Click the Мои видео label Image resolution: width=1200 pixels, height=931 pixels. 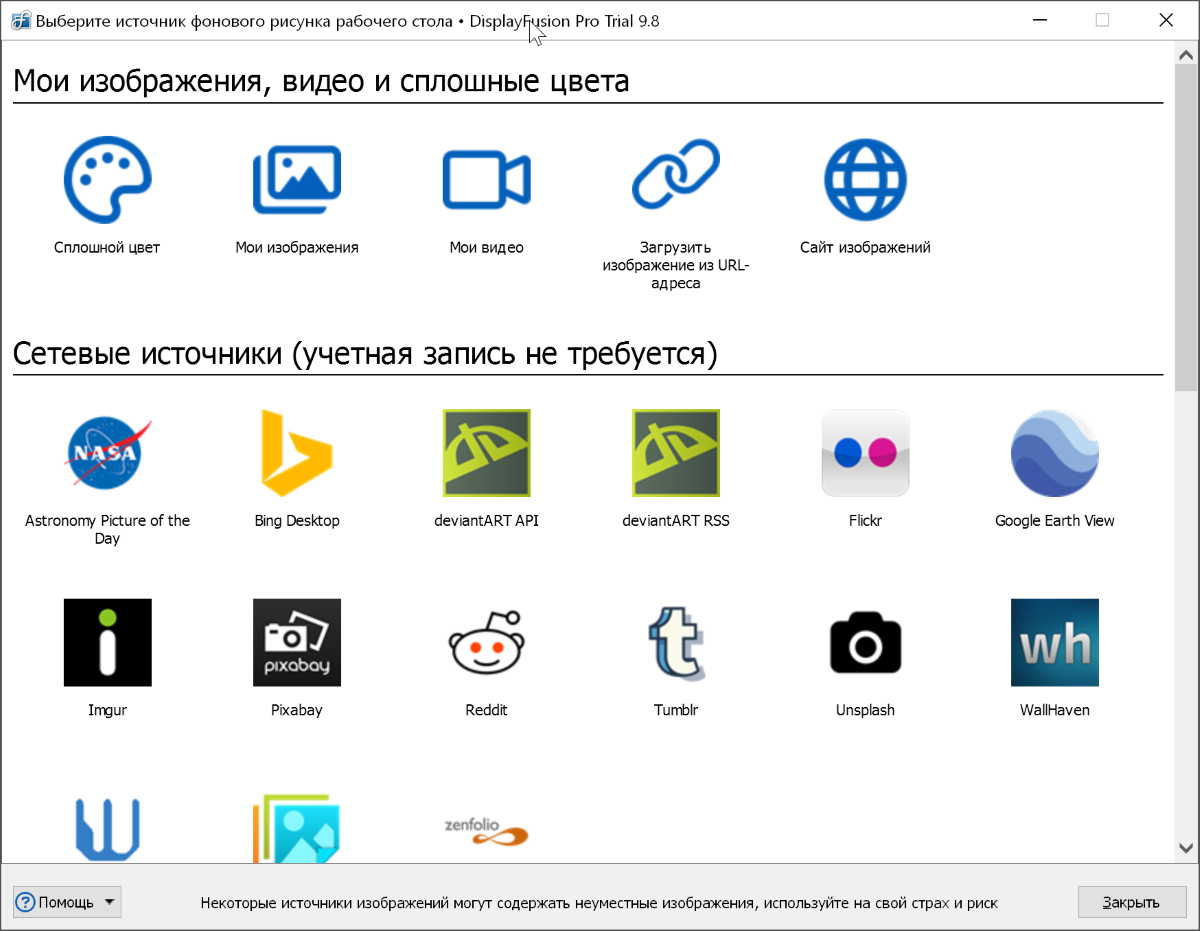click(487, 247)
